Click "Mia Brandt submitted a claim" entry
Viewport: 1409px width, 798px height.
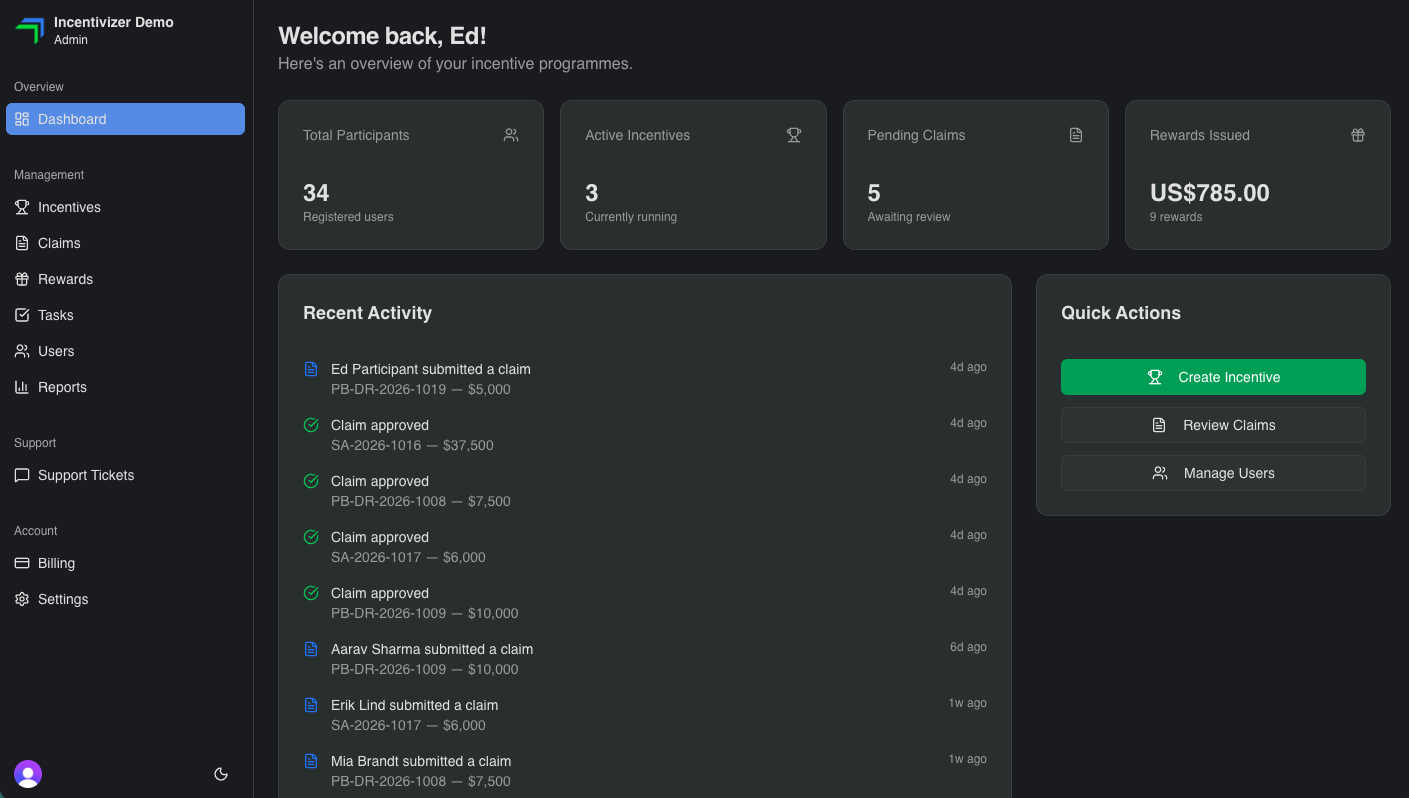tap(421, 761)
